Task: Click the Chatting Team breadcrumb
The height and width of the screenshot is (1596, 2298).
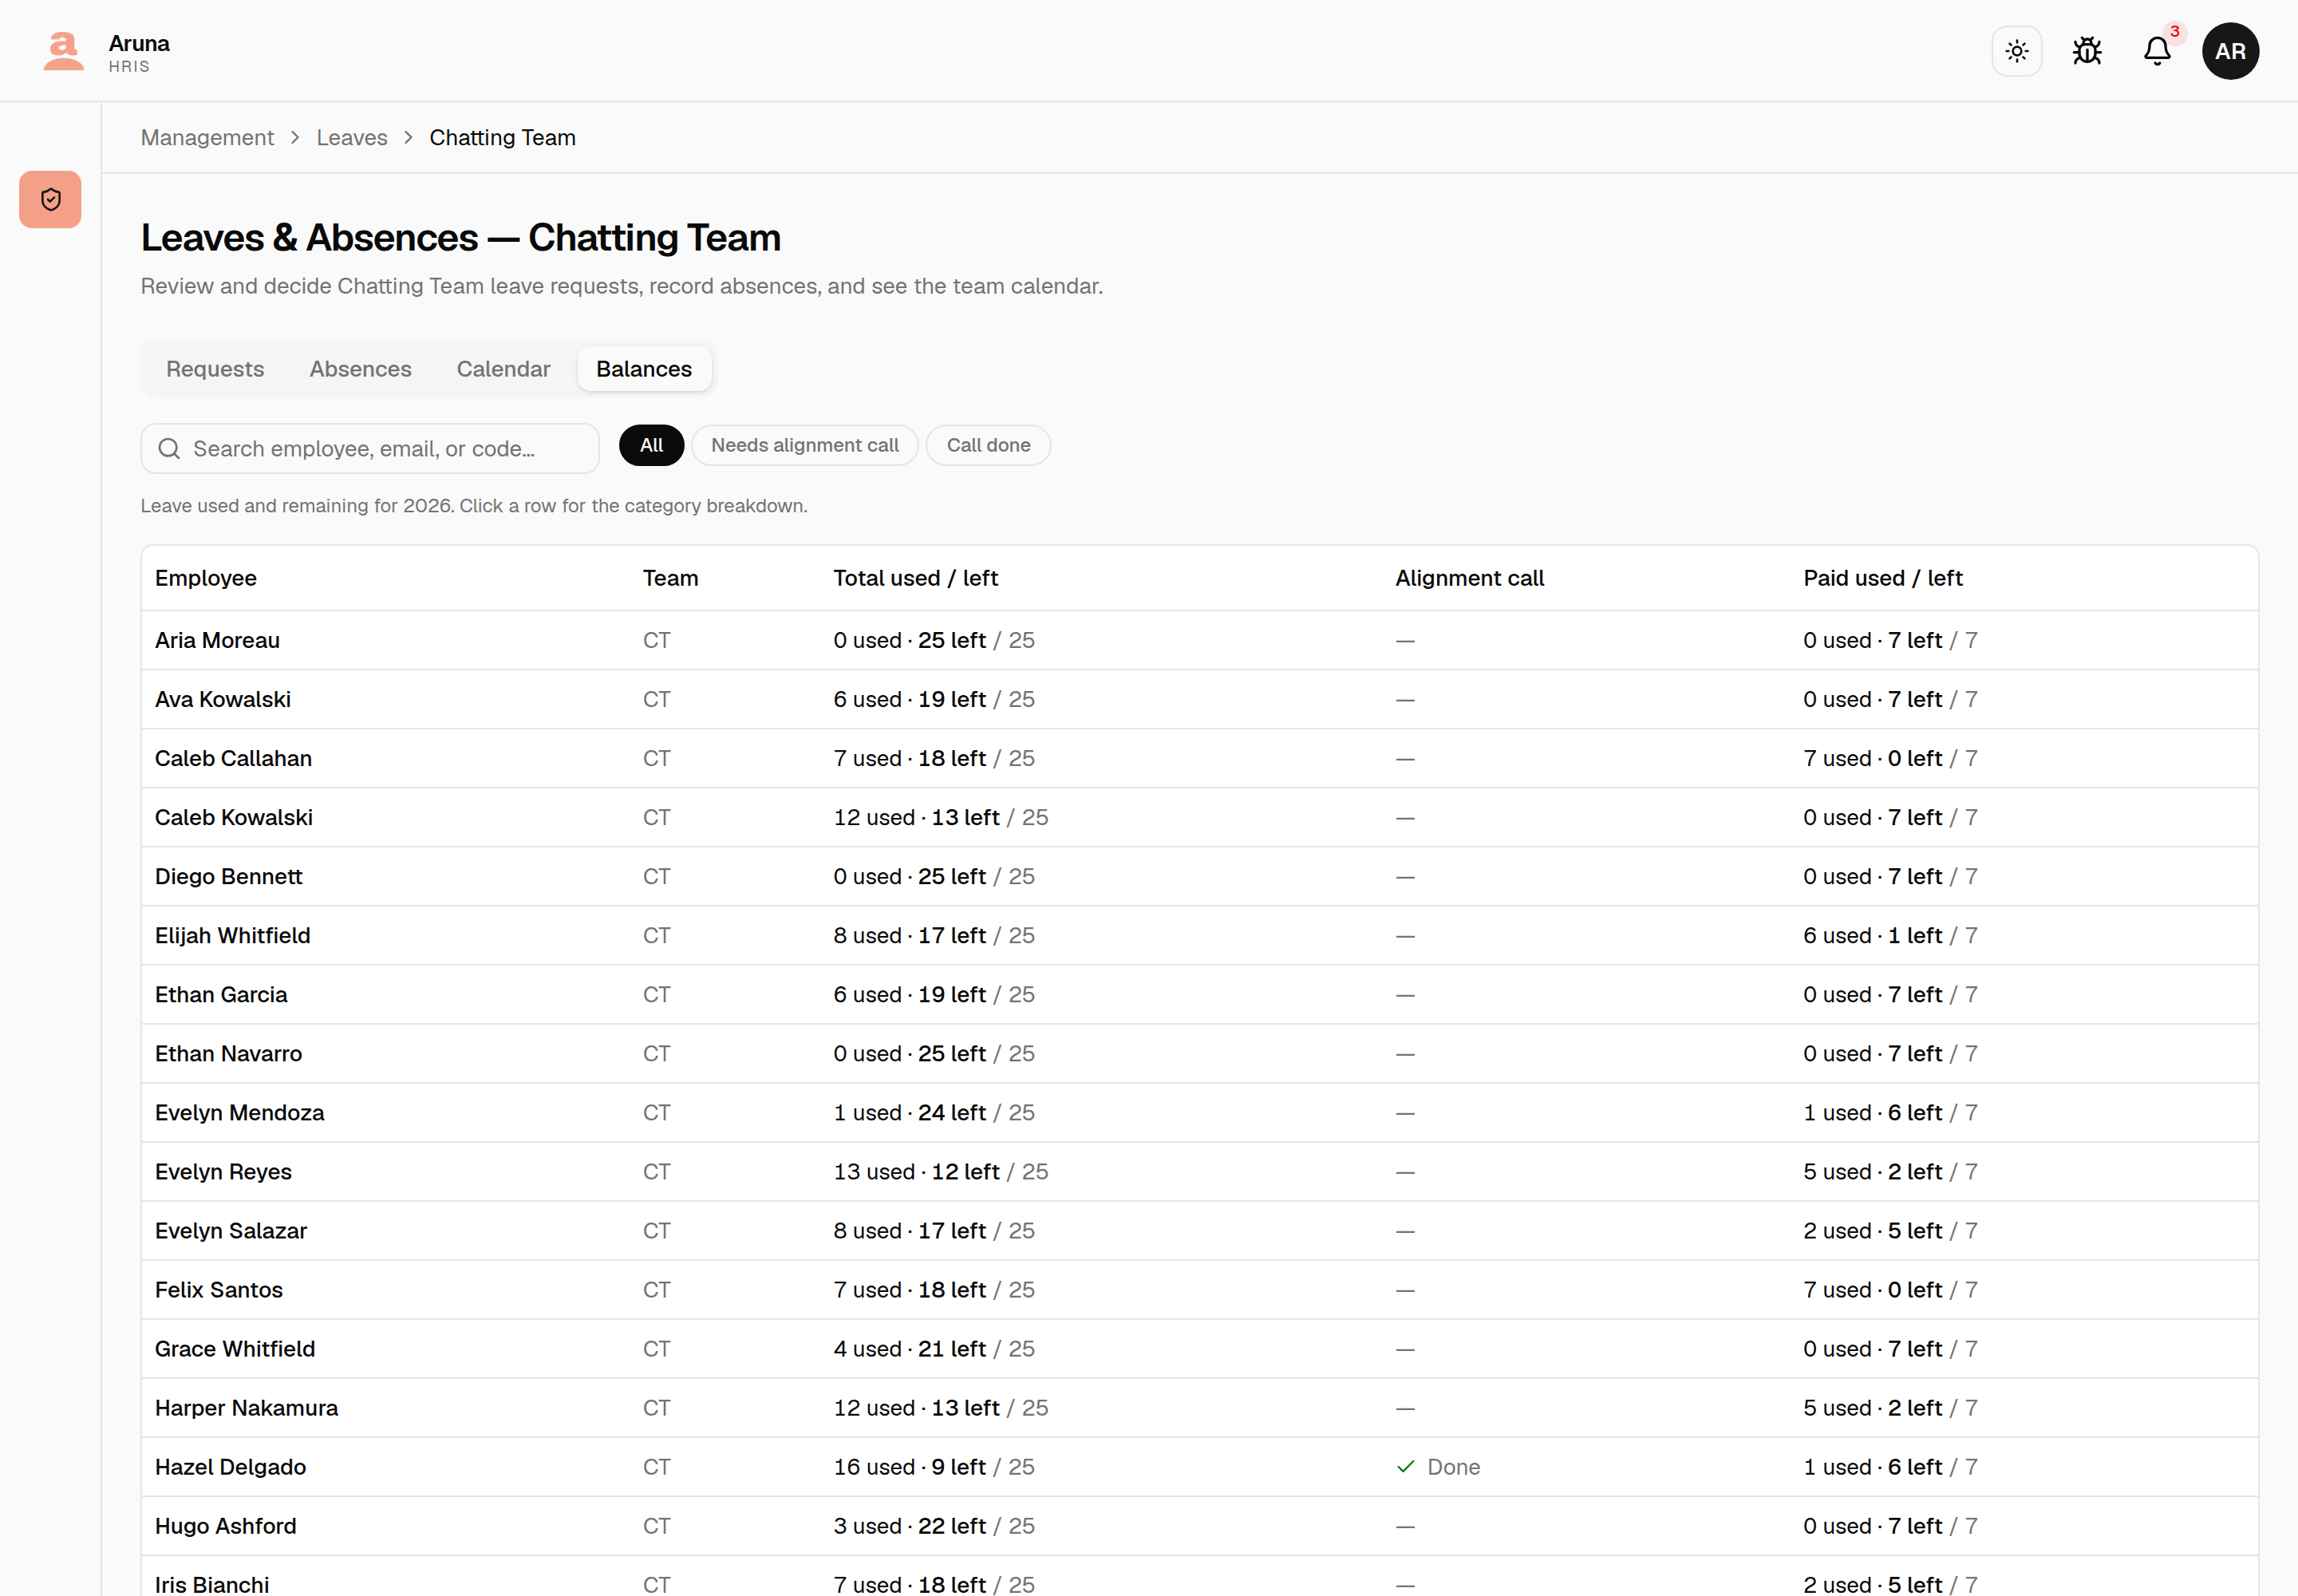Action: (502, 138)
